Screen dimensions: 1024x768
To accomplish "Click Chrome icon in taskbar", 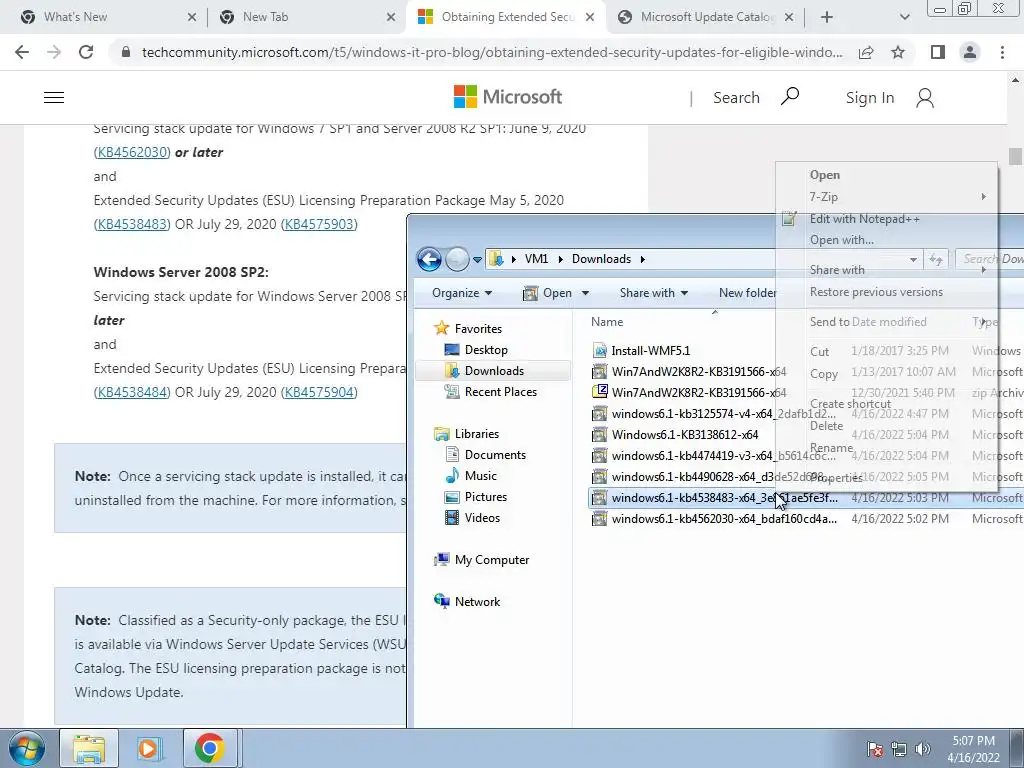I will point(210,748).
